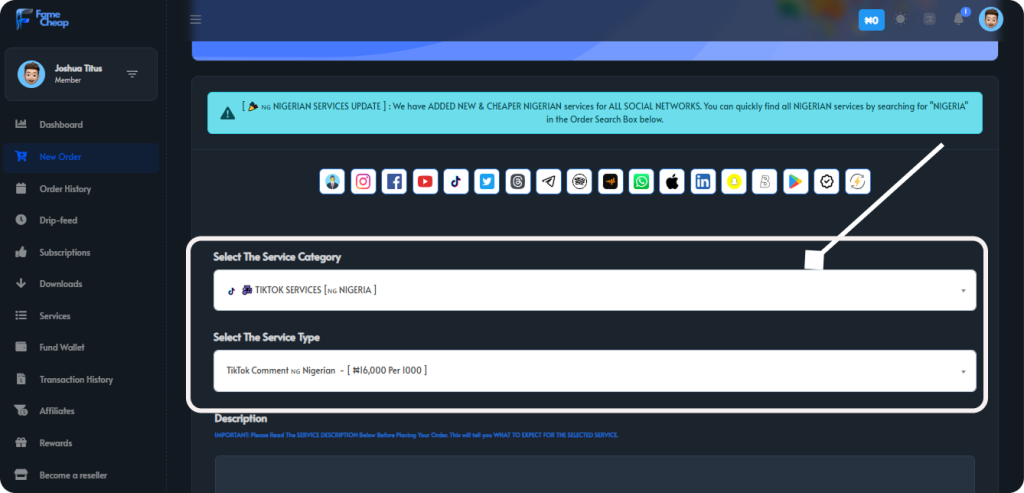The height and width of the screenshot is (493, 1024).
Task: Pick the yellow Snapchat icon
Action: [734, 182]
